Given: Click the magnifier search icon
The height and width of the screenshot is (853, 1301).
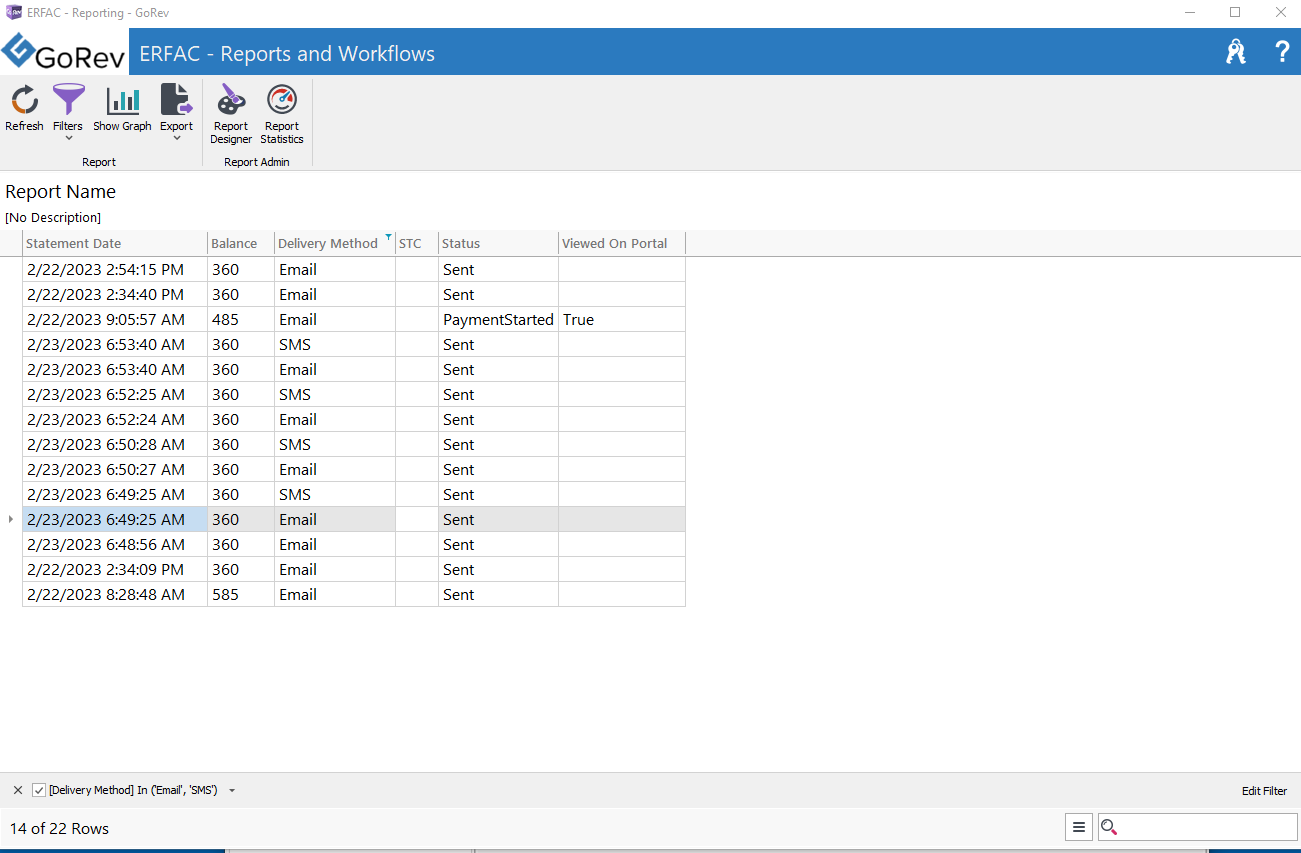Looking at the screenshot, I should [x=1108, y=827].
